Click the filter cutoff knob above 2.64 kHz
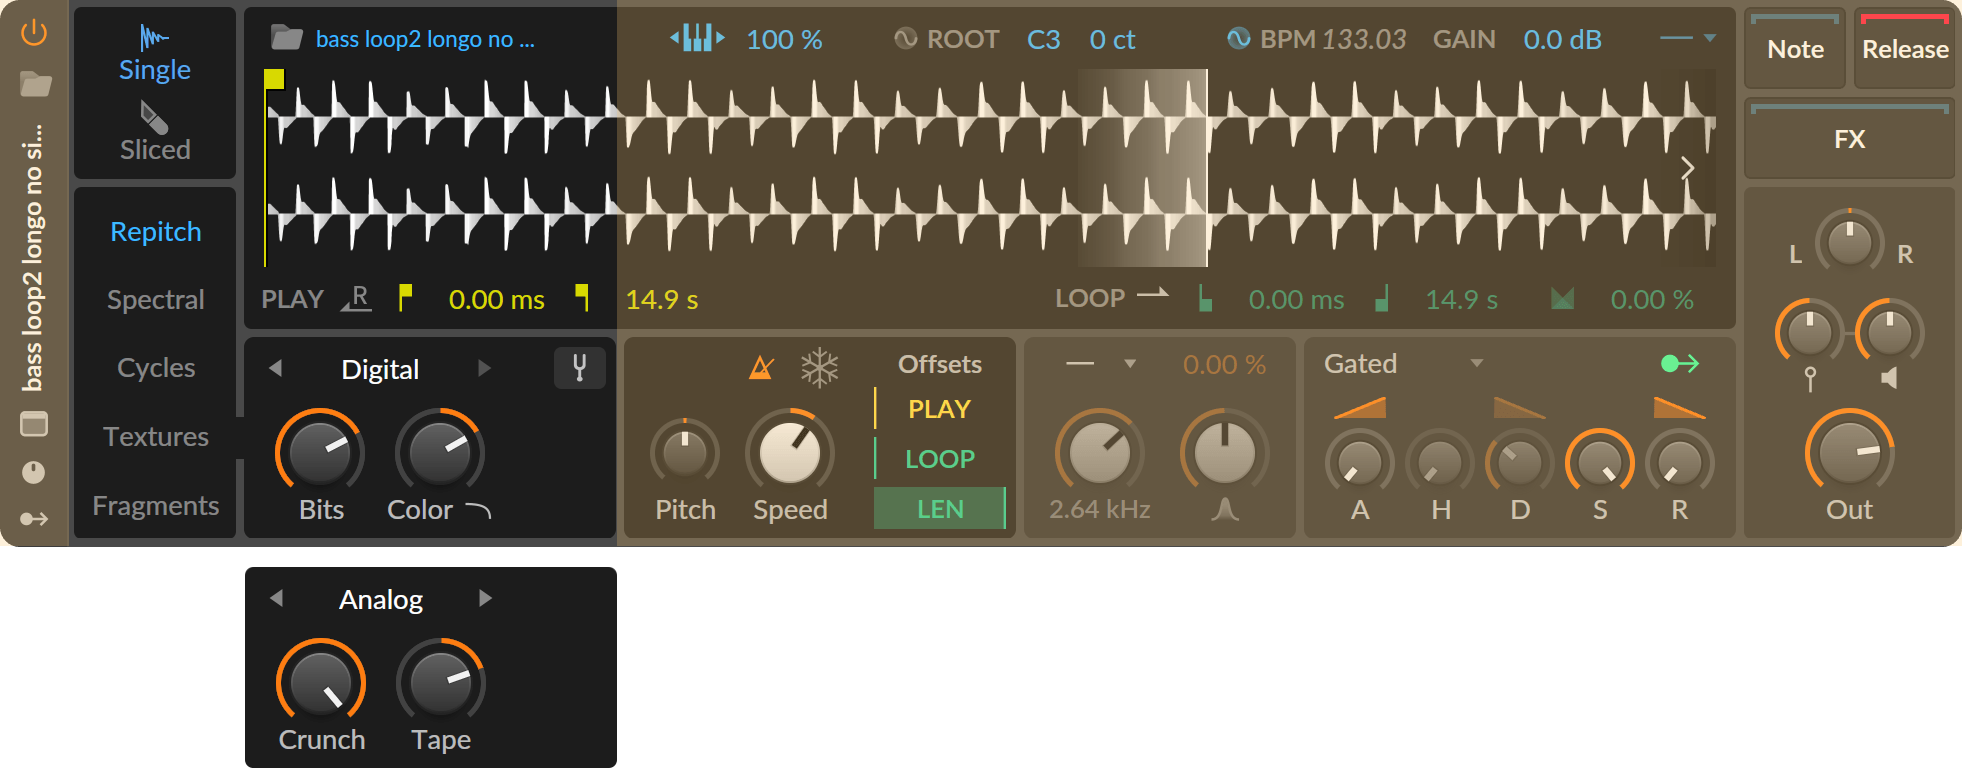 tap(1100, 453)
